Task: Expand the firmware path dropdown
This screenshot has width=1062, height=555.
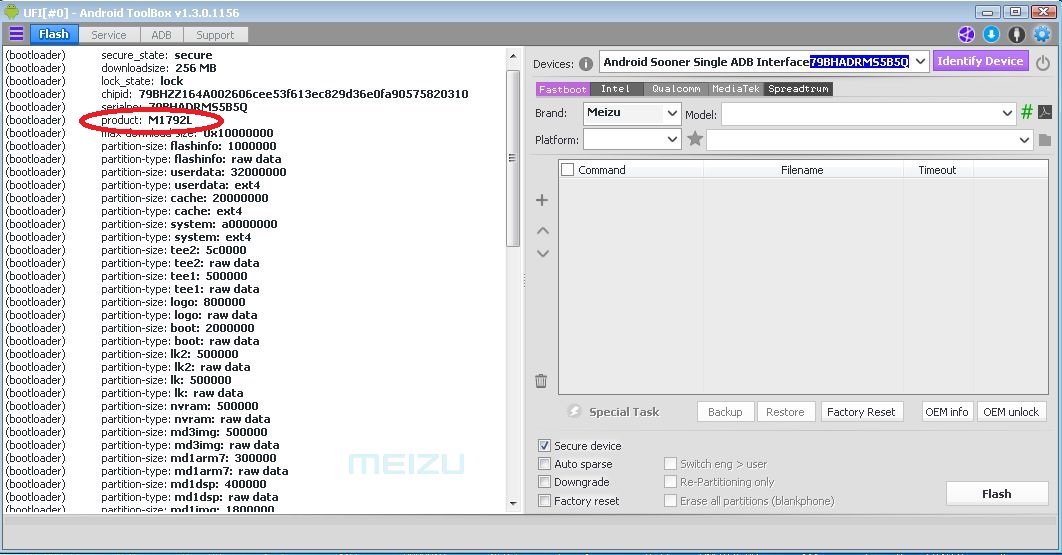Action: 1023,140
